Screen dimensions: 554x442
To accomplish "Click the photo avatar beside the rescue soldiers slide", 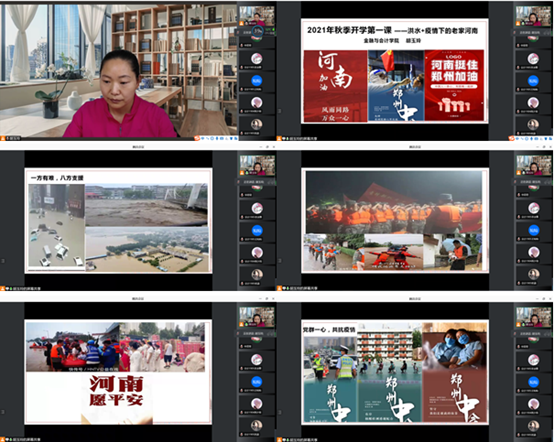I will click(534, 274).
